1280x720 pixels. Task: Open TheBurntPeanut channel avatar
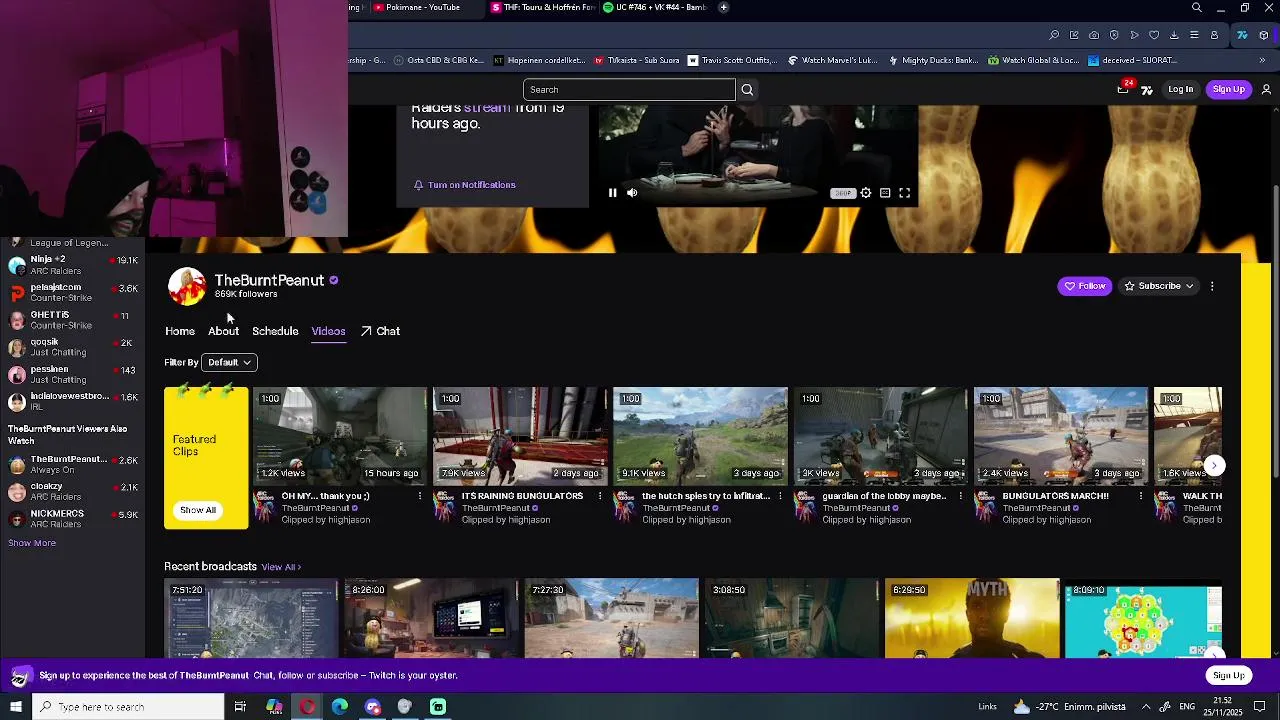186,286
